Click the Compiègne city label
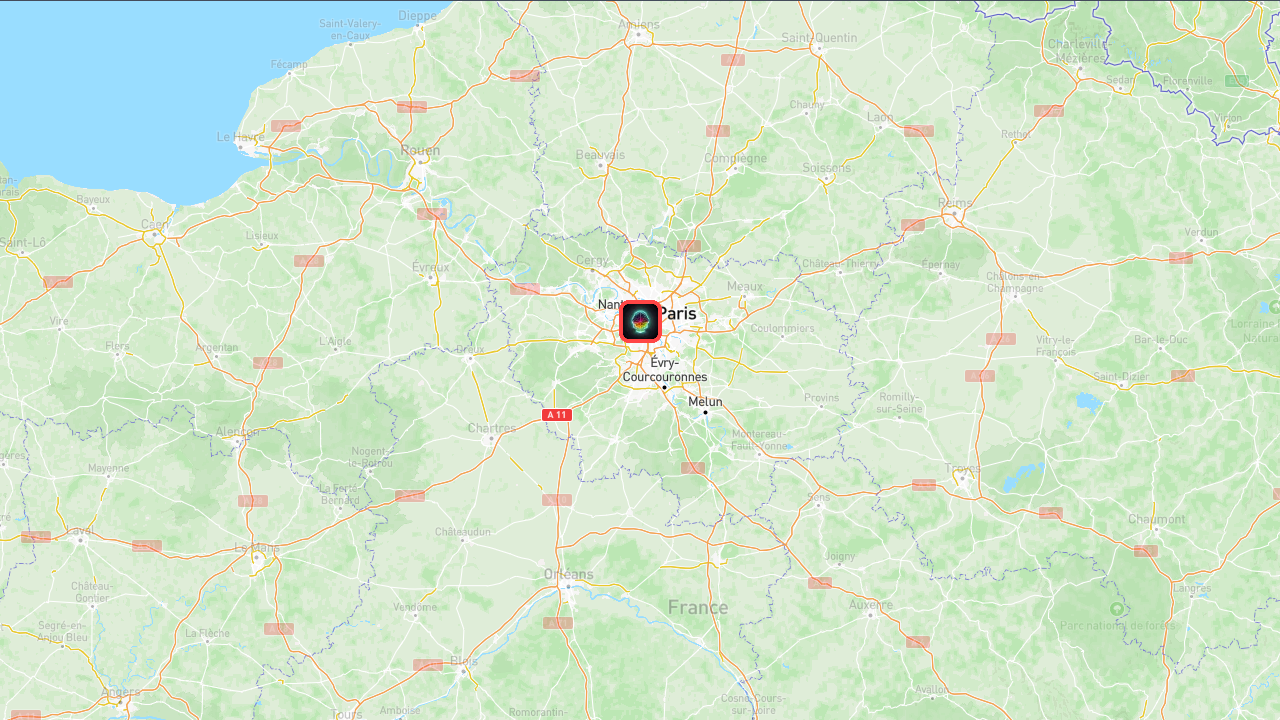 pyautogui.click(x=735, y=158)
